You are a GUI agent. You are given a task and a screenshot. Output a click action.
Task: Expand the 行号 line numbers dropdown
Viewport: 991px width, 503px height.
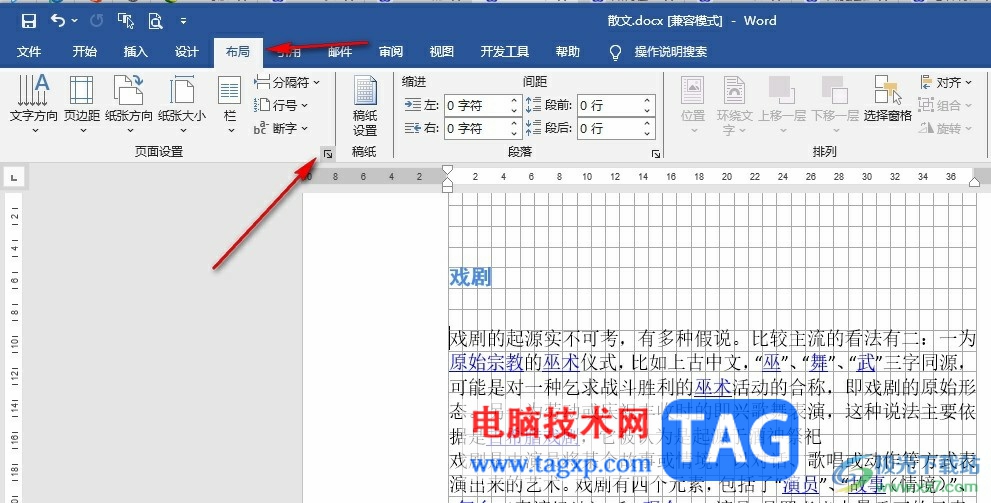tap(281, 105)
